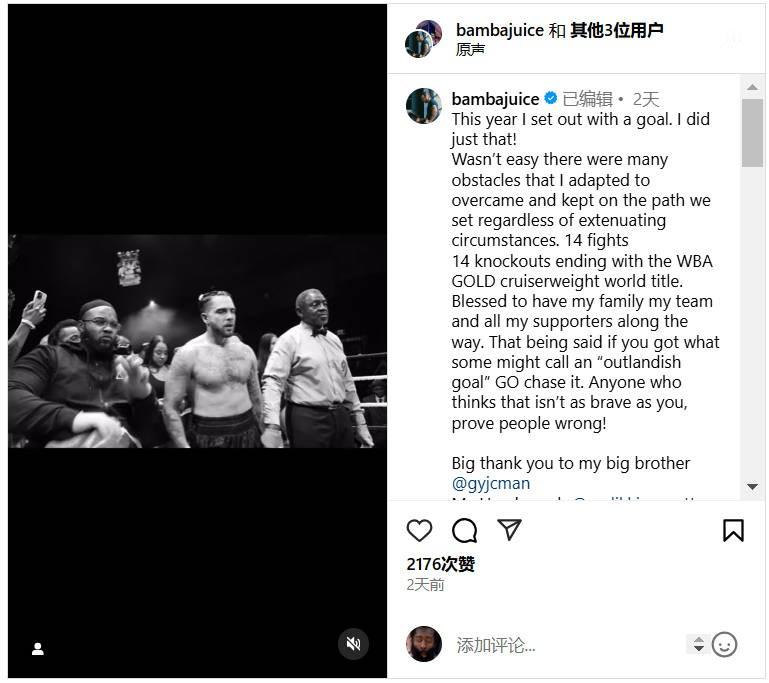Click scrollbar up arrow in caption
This screenshot has height=683, width=769.
pos(752,87)
